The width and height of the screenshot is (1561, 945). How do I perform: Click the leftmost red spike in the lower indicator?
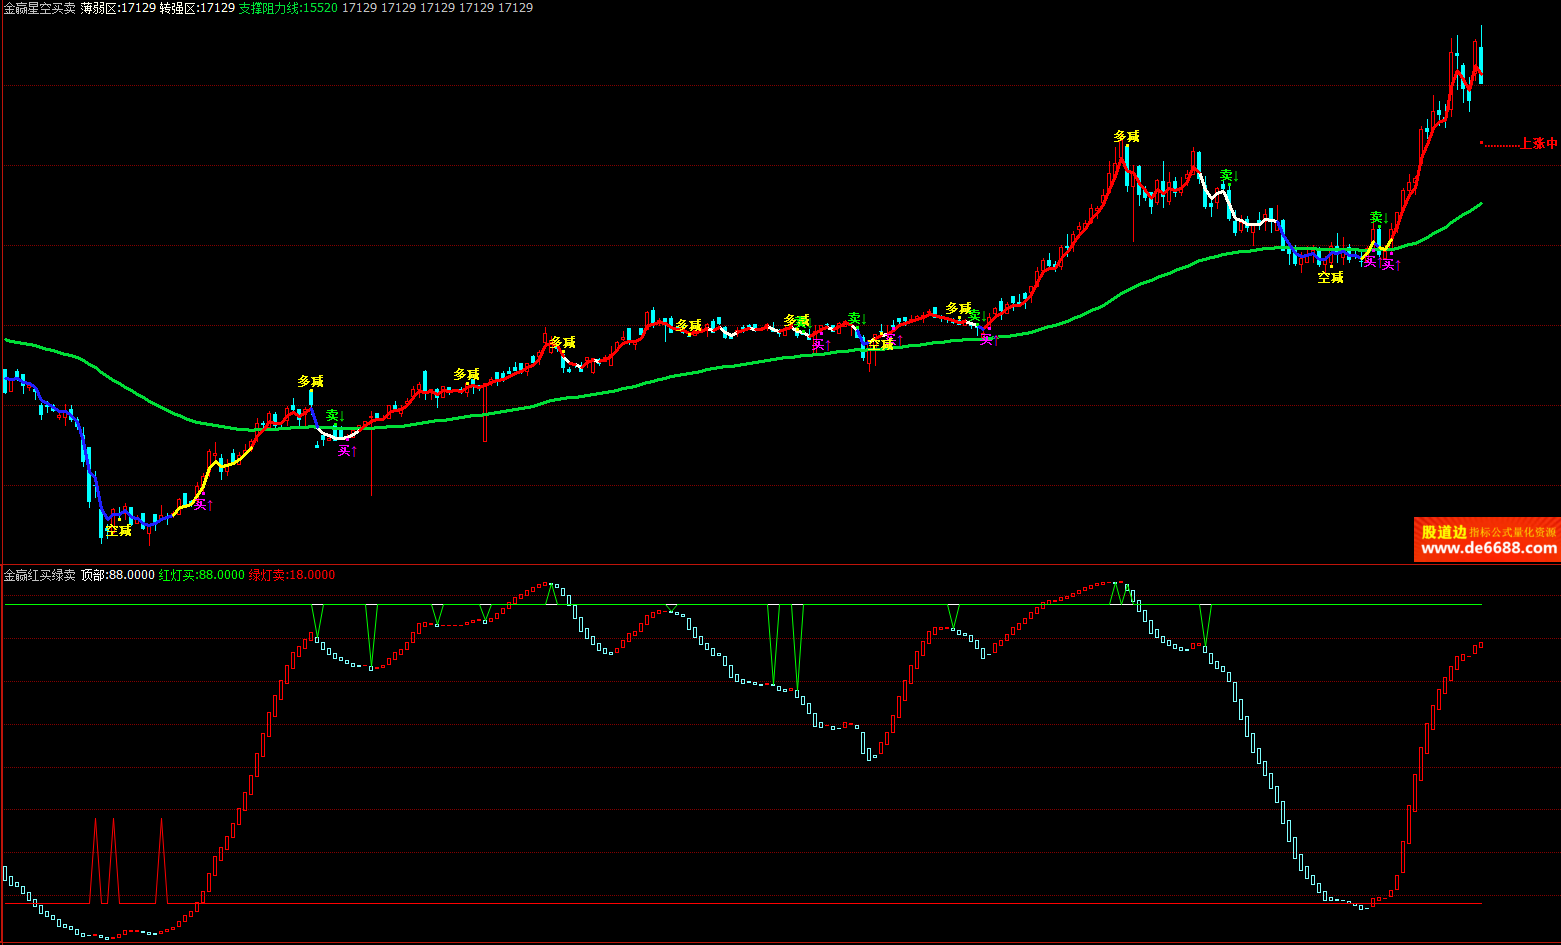[96, 860]
